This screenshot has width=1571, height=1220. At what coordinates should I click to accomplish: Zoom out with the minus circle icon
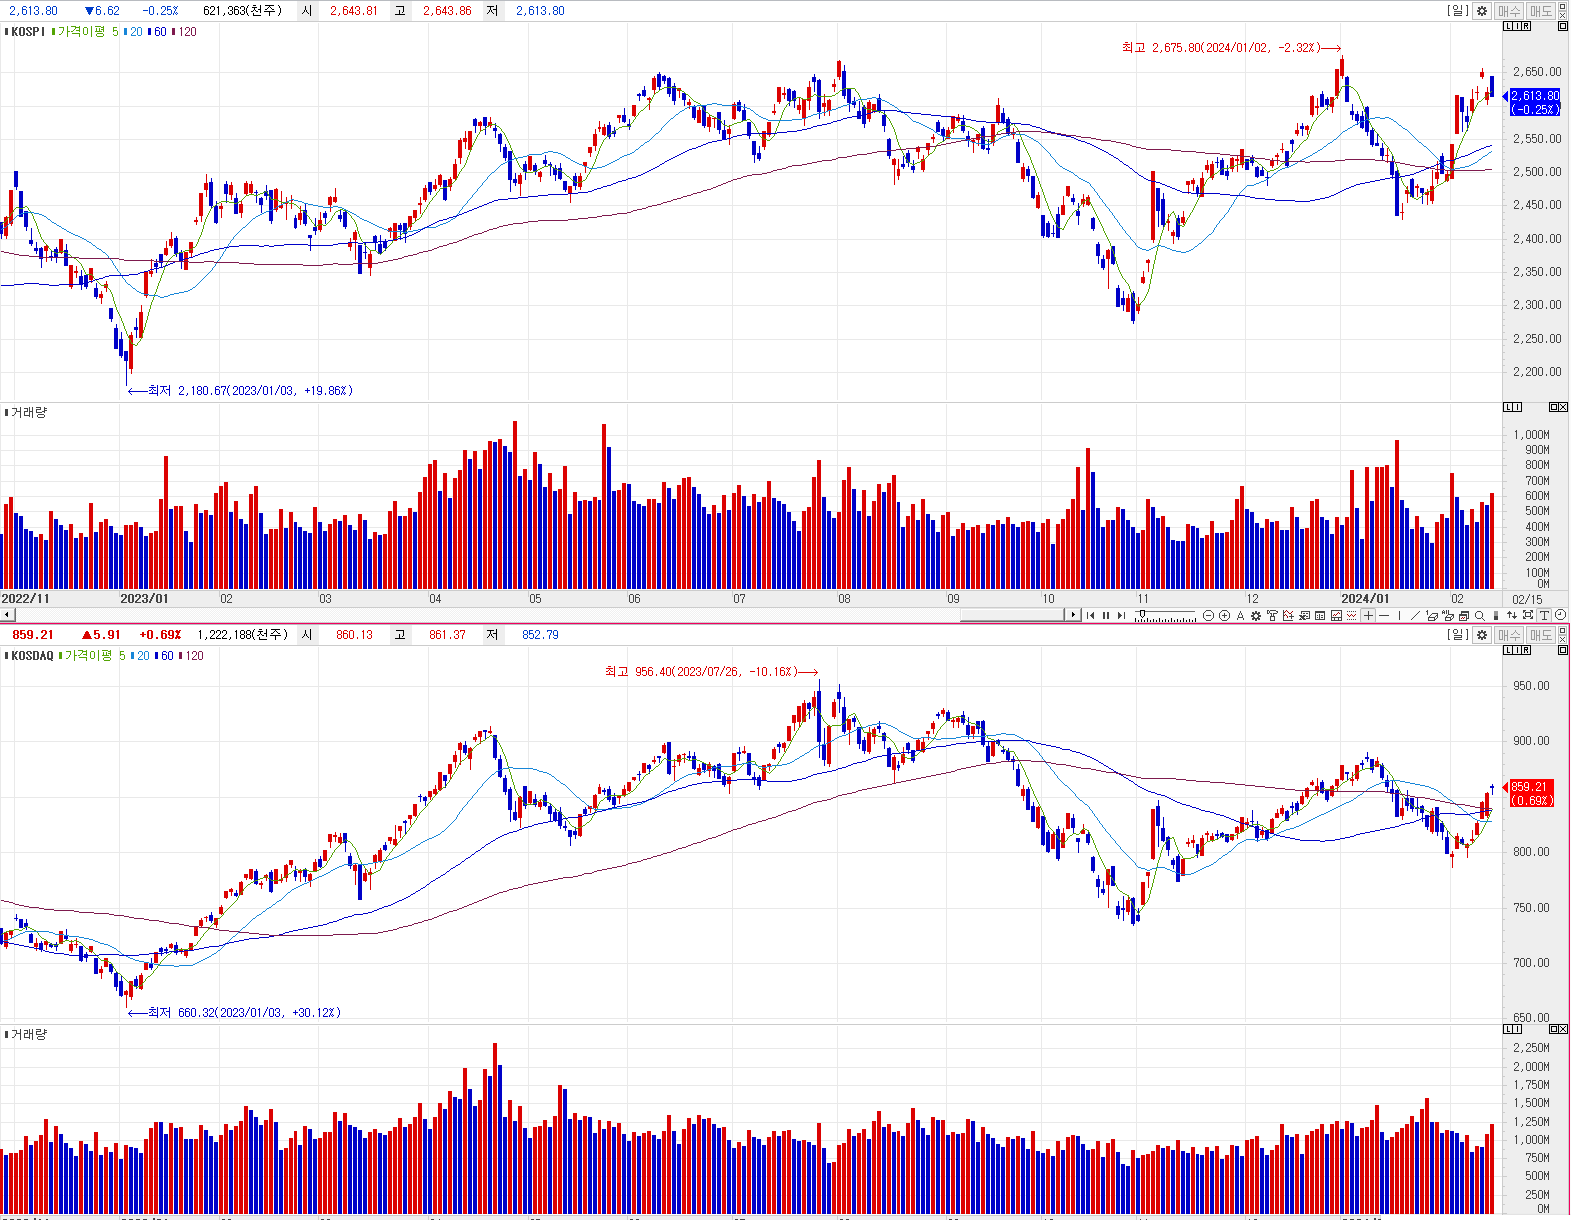tap(1208, 615)
